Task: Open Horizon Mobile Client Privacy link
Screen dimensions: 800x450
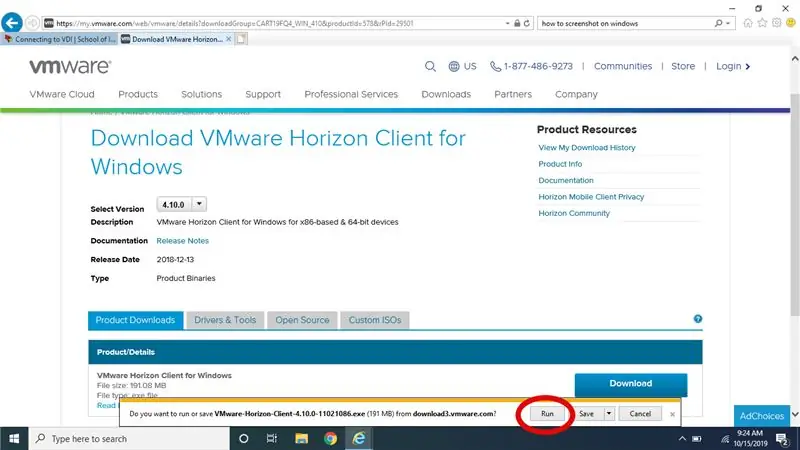Action: coord(591,196)
